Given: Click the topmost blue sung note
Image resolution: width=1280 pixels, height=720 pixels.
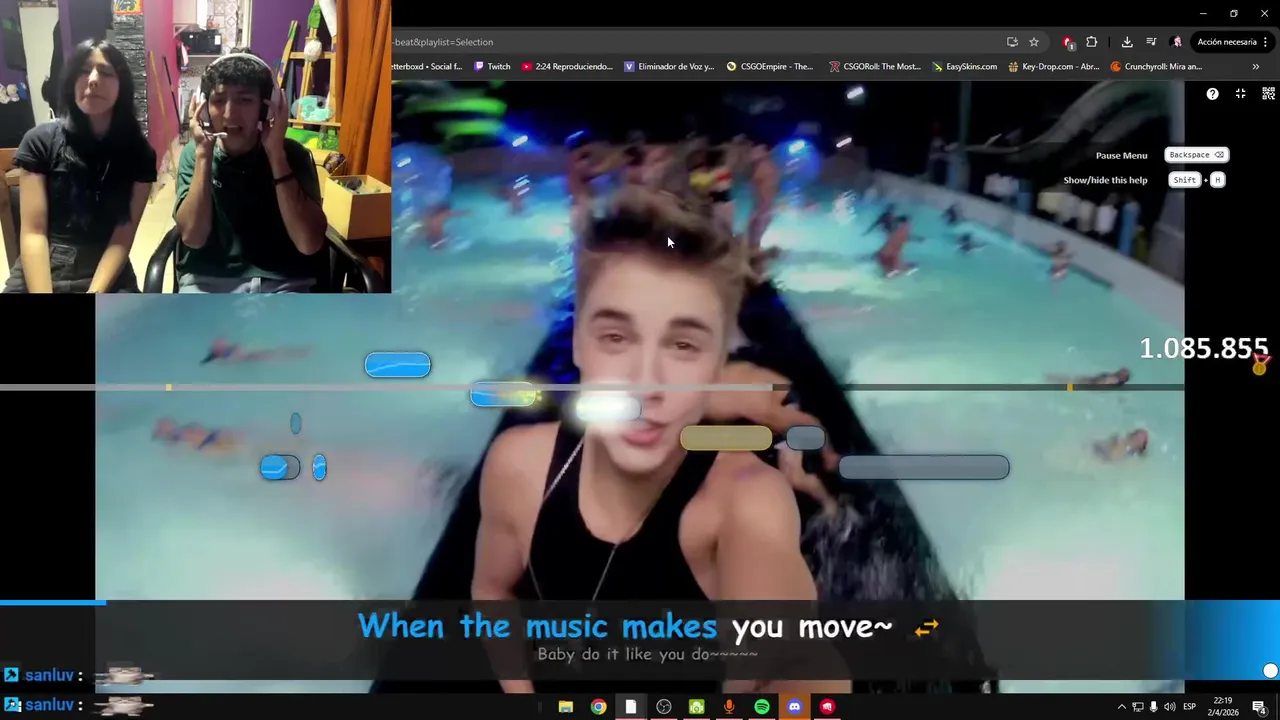Looking at the screenshot, I should coord(398,365).
